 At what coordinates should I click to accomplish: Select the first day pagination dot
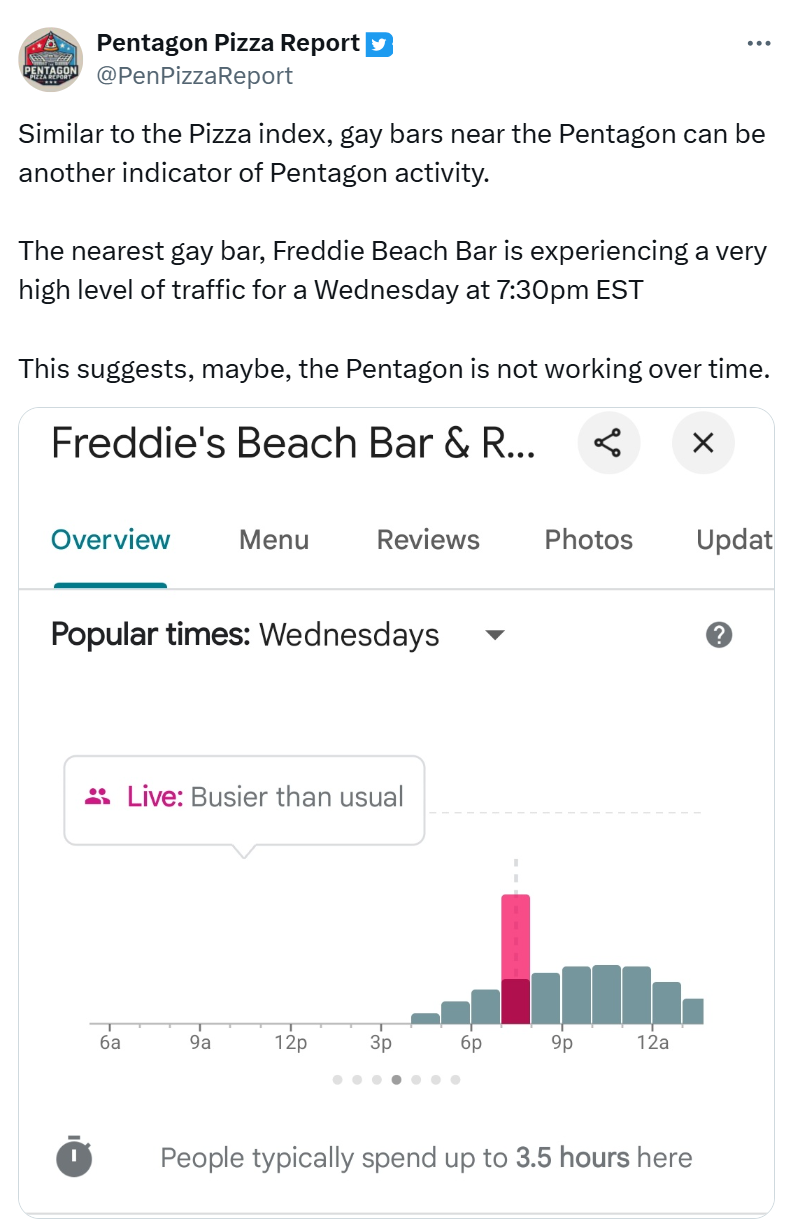(x=338, y=1080)
